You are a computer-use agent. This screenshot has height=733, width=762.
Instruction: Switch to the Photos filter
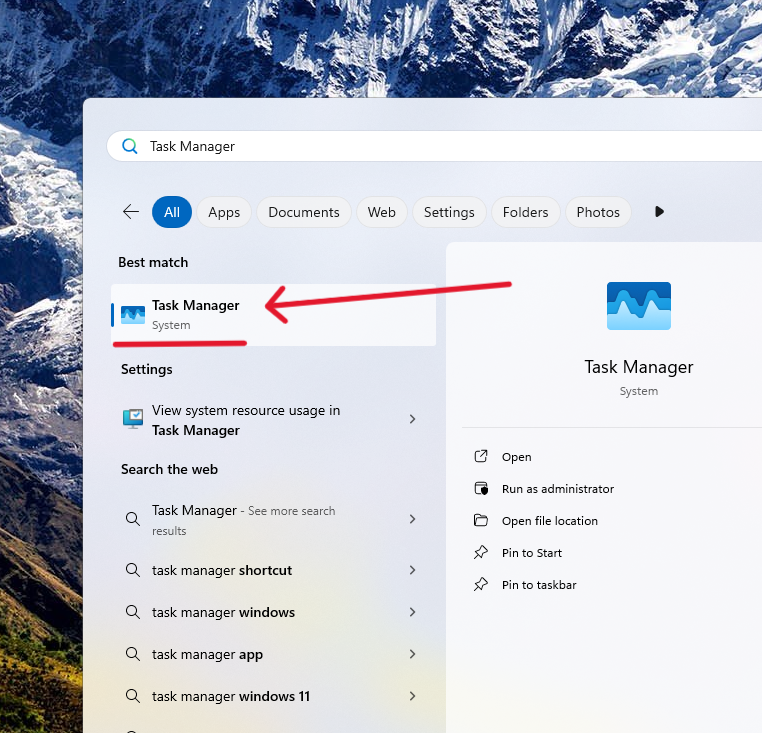coord(598,212)
